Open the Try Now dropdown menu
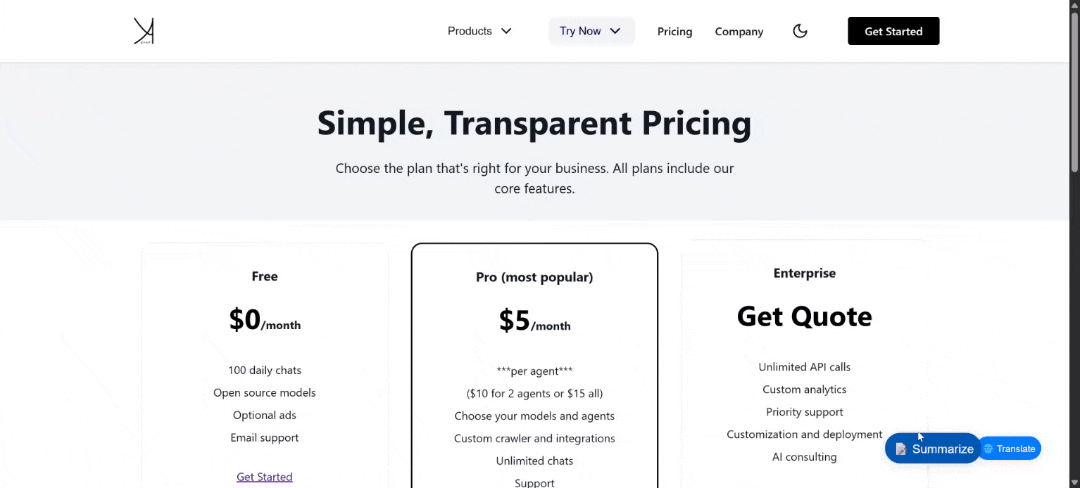The height and width of the screenshot is (488, 1080). [x=591, y=31]
